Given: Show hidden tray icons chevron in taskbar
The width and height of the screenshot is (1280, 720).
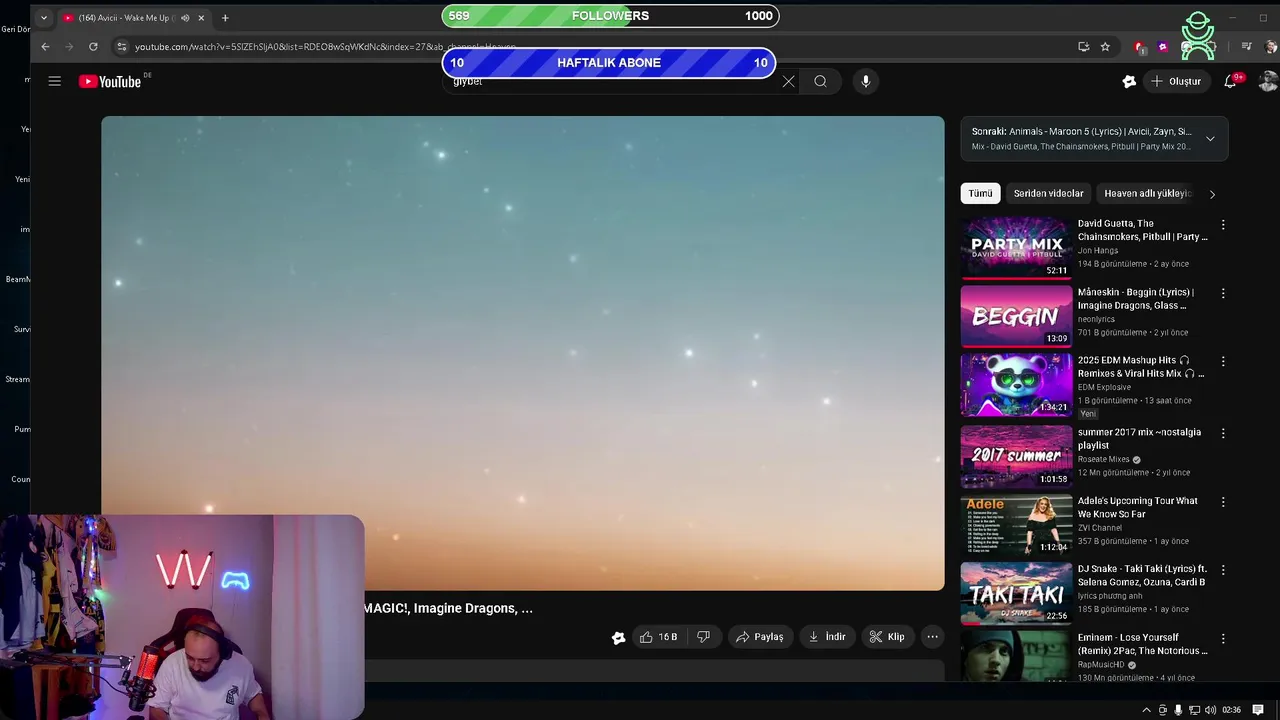Looking at the screenshot, I should [1146, 710].
